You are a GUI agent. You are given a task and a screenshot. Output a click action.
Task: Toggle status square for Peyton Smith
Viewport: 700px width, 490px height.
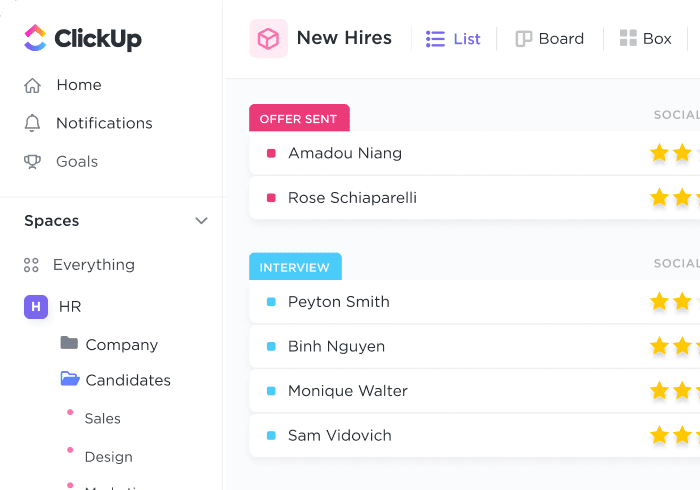pos(271,302)
